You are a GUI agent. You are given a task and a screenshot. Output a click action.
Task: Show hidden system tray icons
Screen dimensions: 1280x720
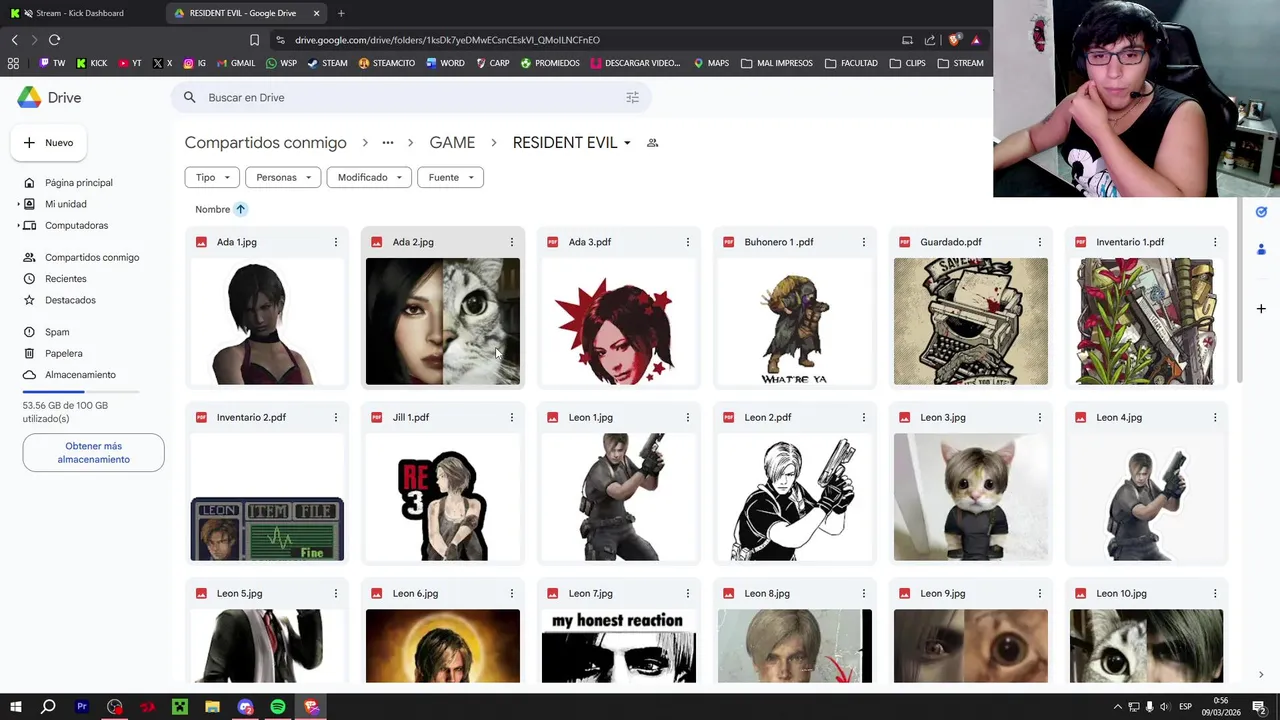[x=1118, y=707]
